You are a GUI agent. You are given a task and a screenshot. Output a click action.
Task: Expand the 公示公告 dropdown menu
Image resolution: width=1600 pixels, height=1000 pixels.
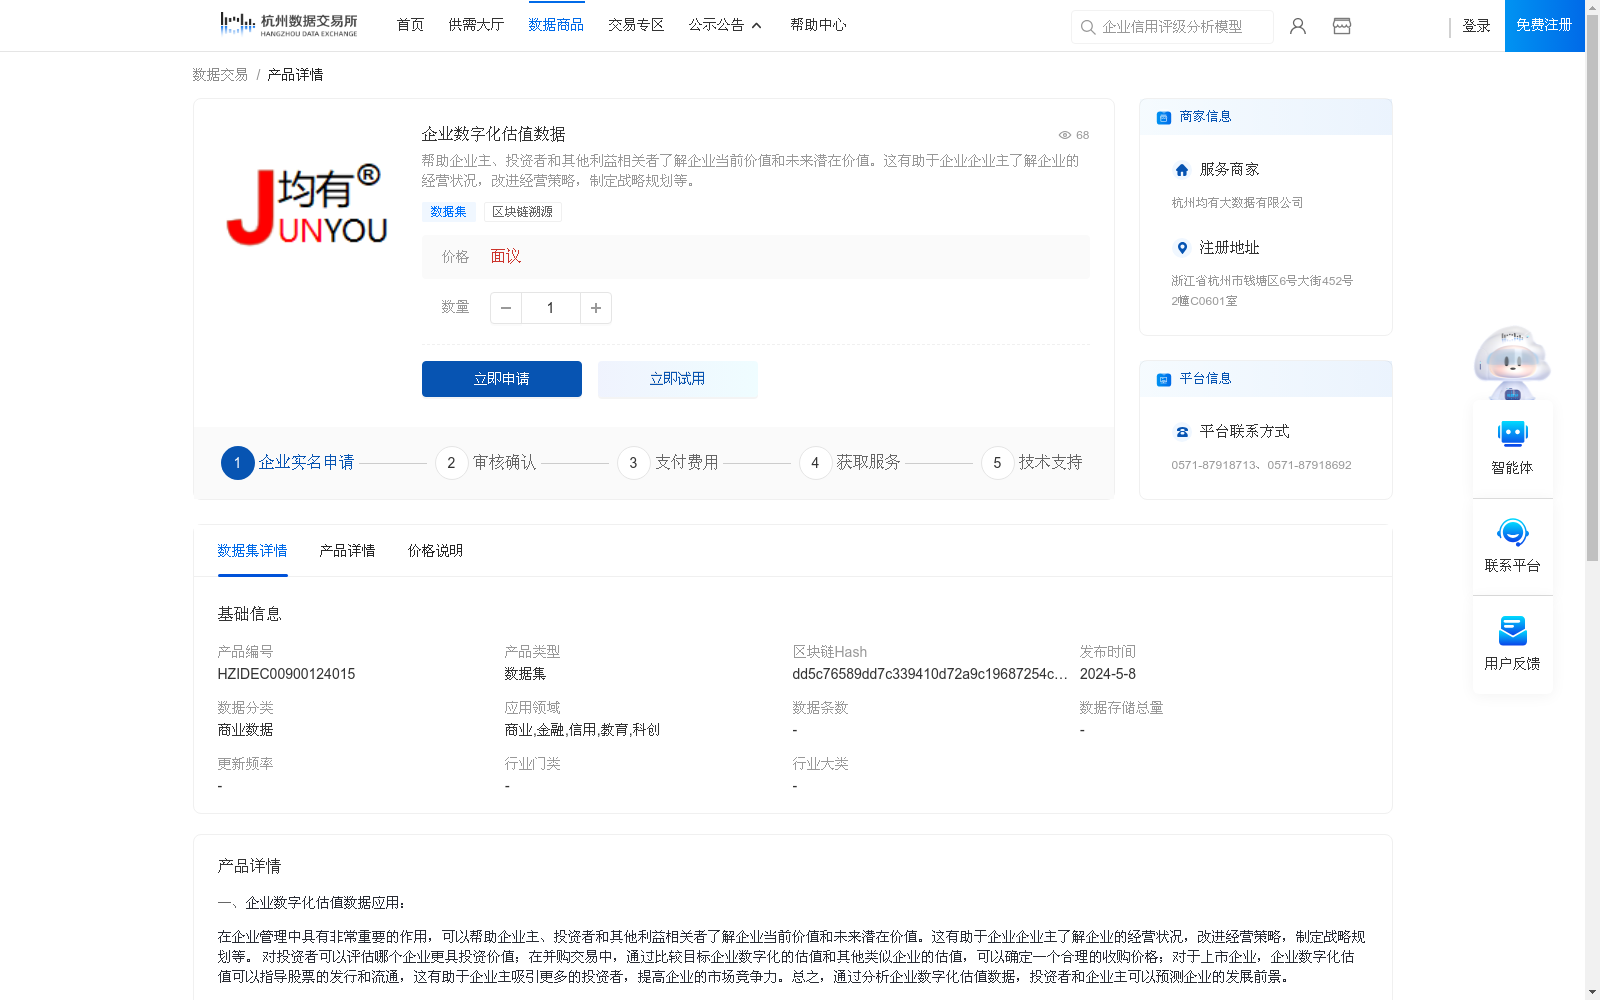[x=726, y=25]
